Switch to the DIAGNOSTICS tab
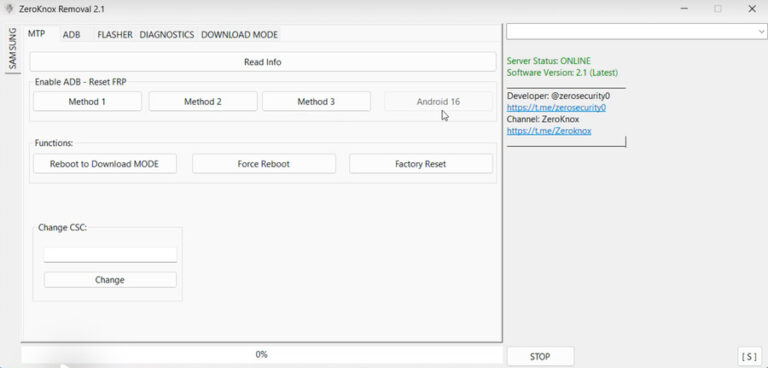 tap(167, 35)
